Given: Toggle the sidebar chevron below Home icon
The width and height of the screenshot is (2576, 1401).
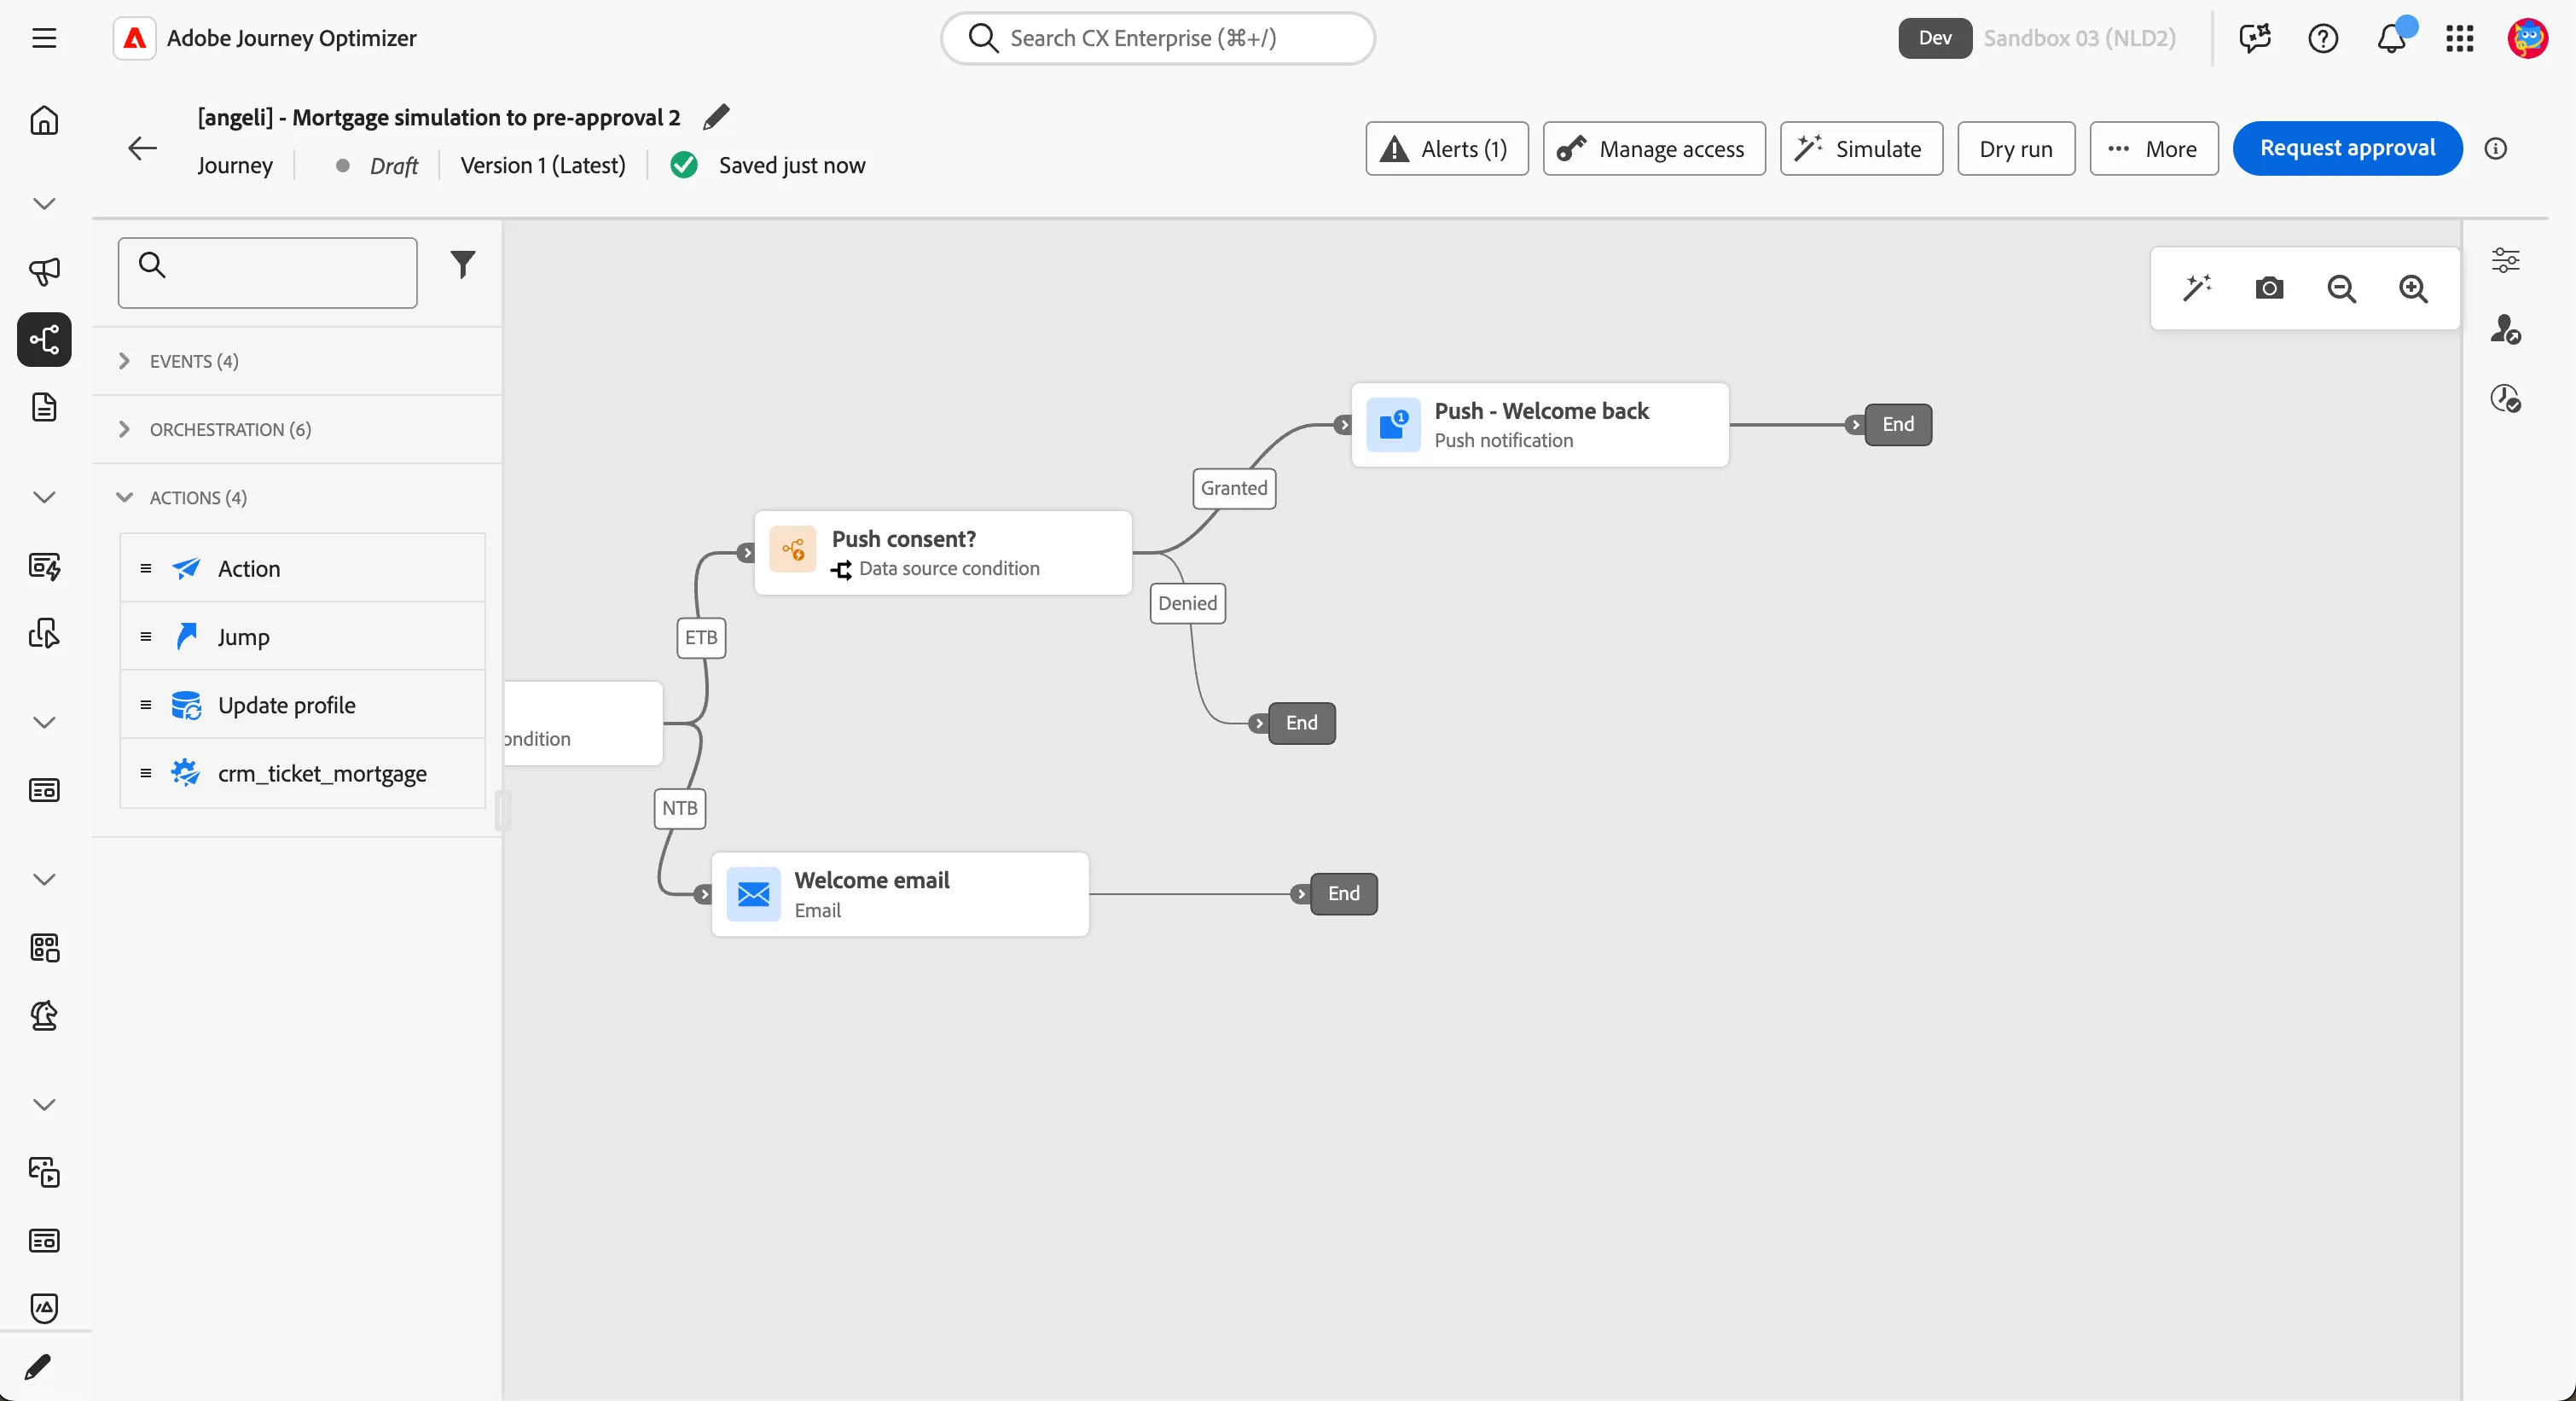Looking at the screenshot, I should pyautogui.click(x=44, y=203).
